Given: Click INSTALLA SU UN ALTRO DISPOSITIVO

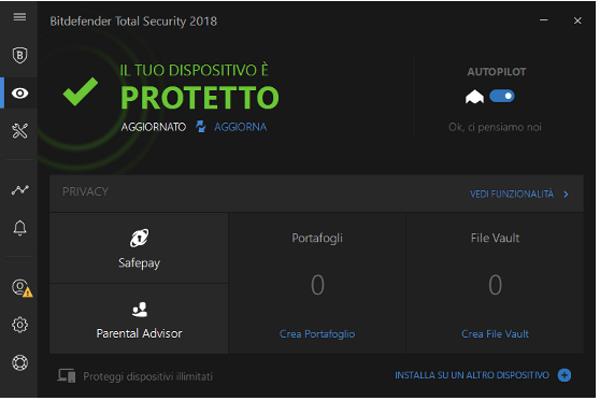Looking at the screenshot, I should pyautogui.click(x=472, y=375).
